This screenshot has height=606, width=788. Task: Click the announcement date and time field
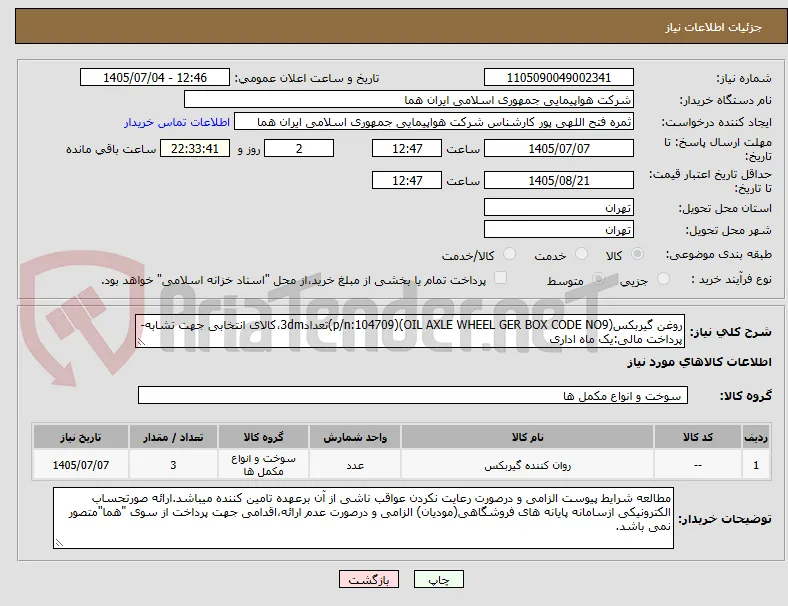[155, 77]
